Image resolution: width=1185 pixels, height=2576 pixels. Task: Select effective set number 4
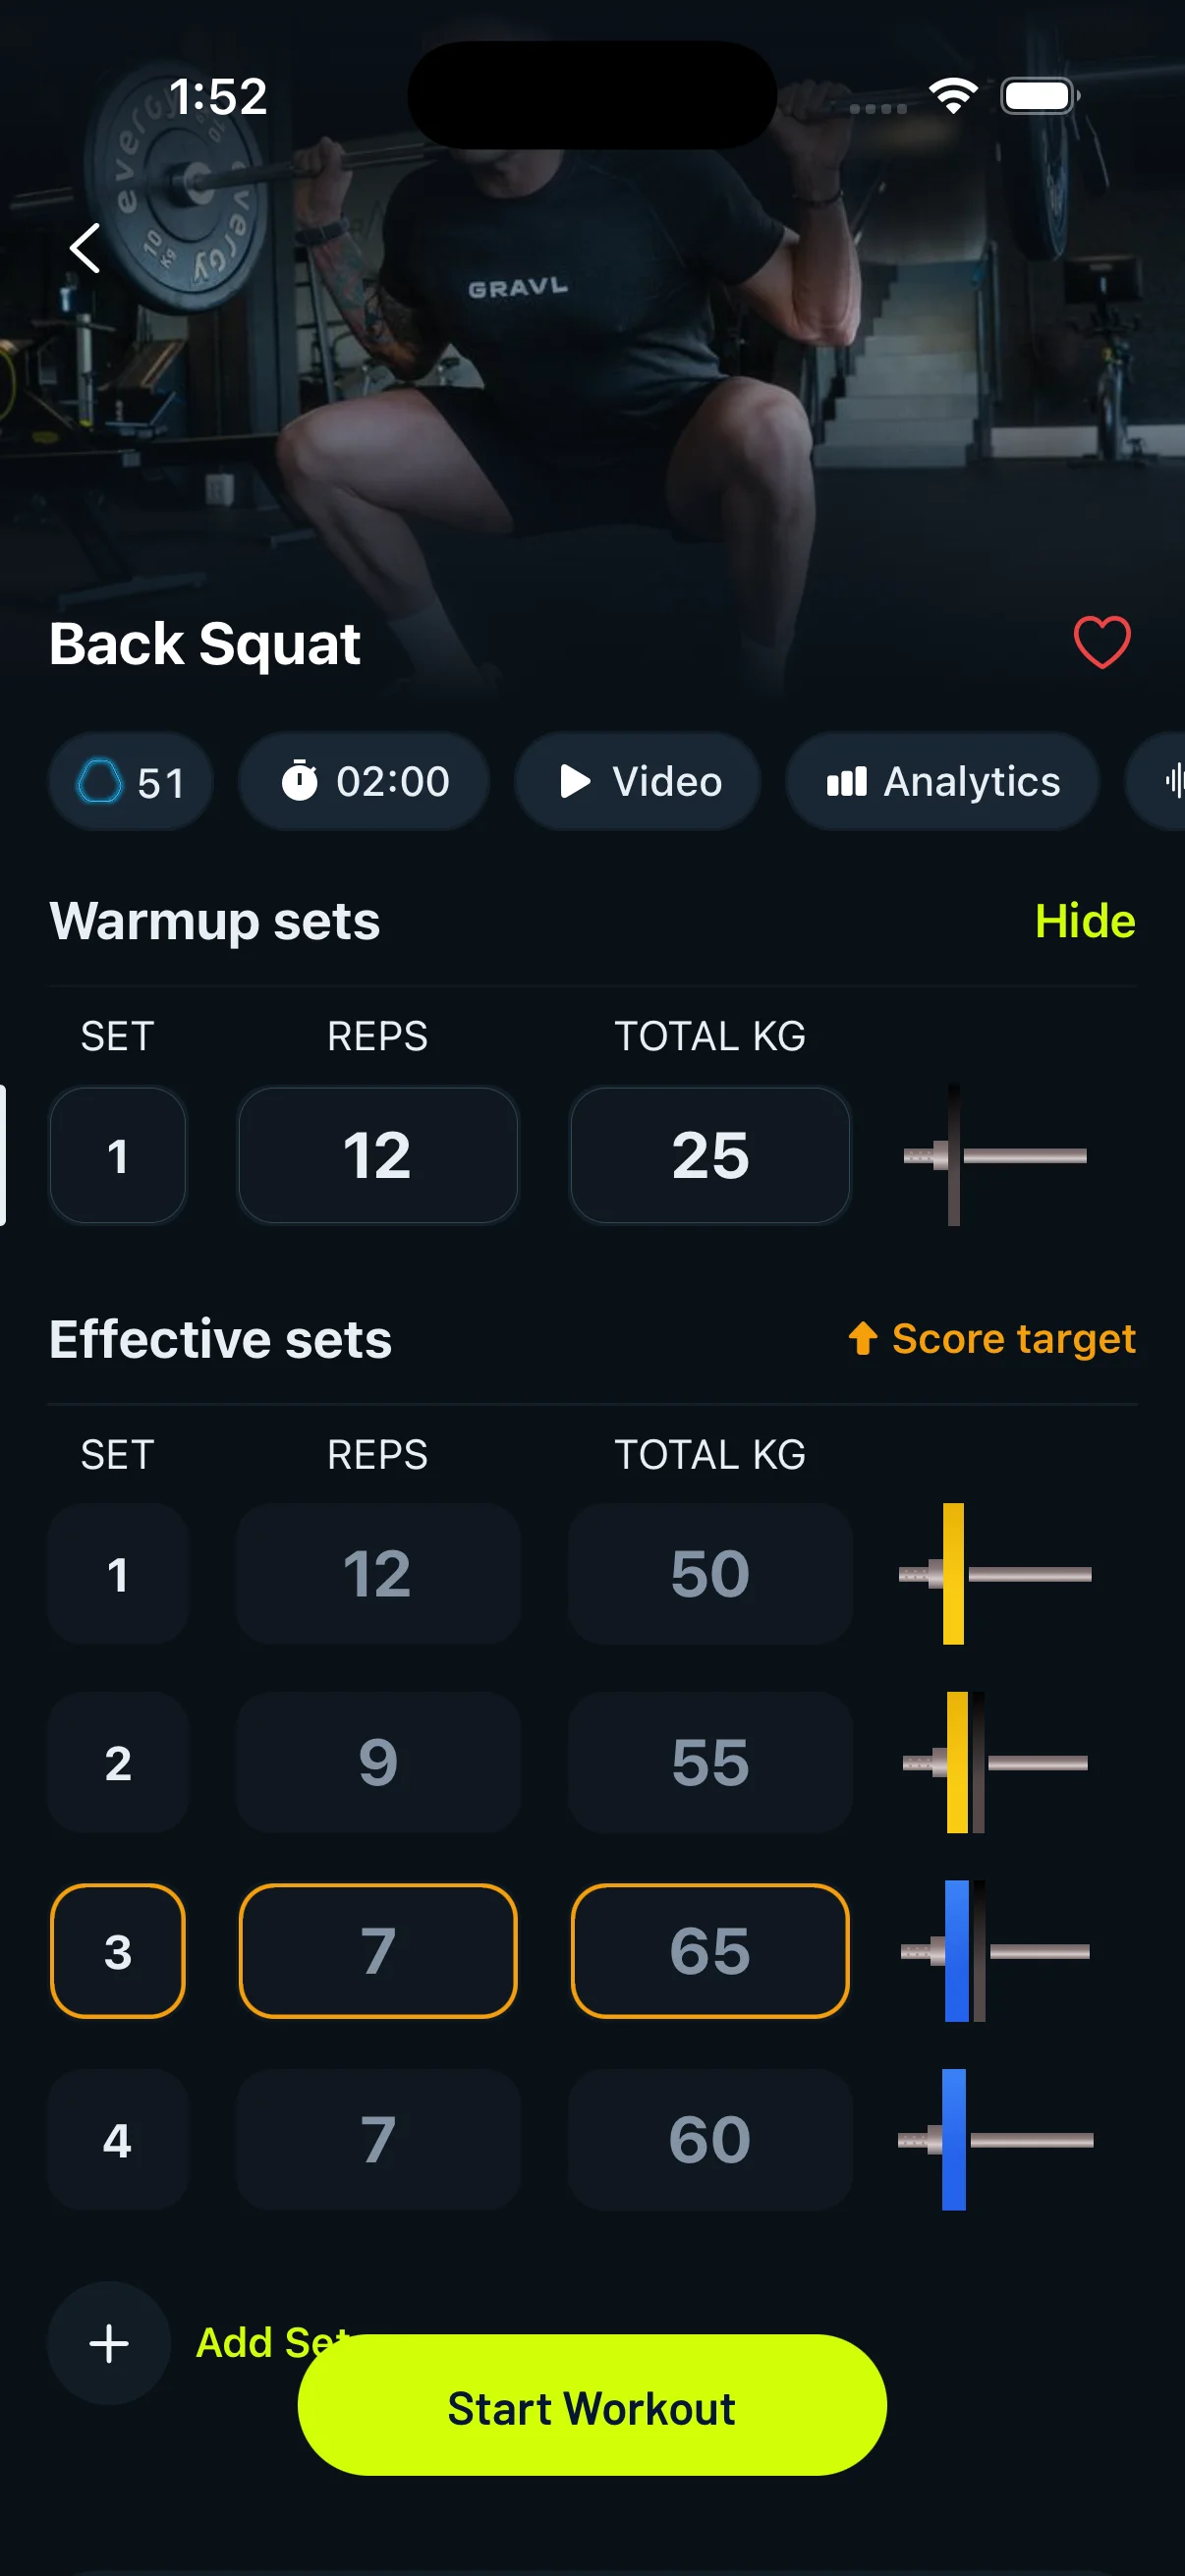point(118,2139)
